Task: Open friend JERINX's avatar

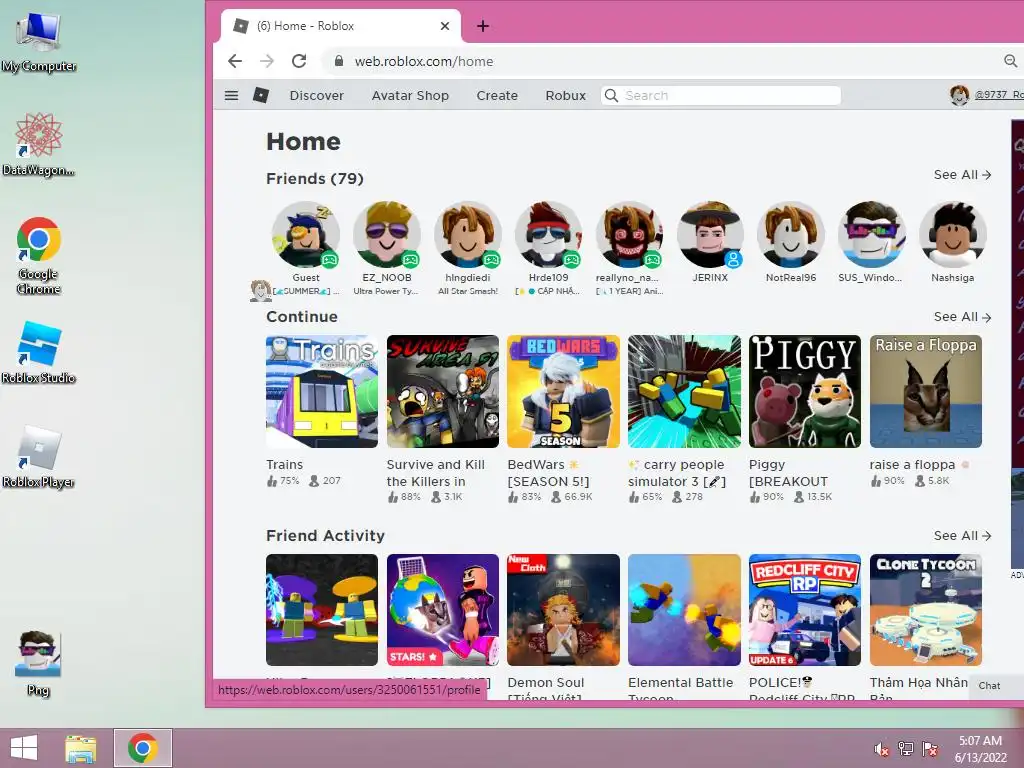Action: coord(710,235)
